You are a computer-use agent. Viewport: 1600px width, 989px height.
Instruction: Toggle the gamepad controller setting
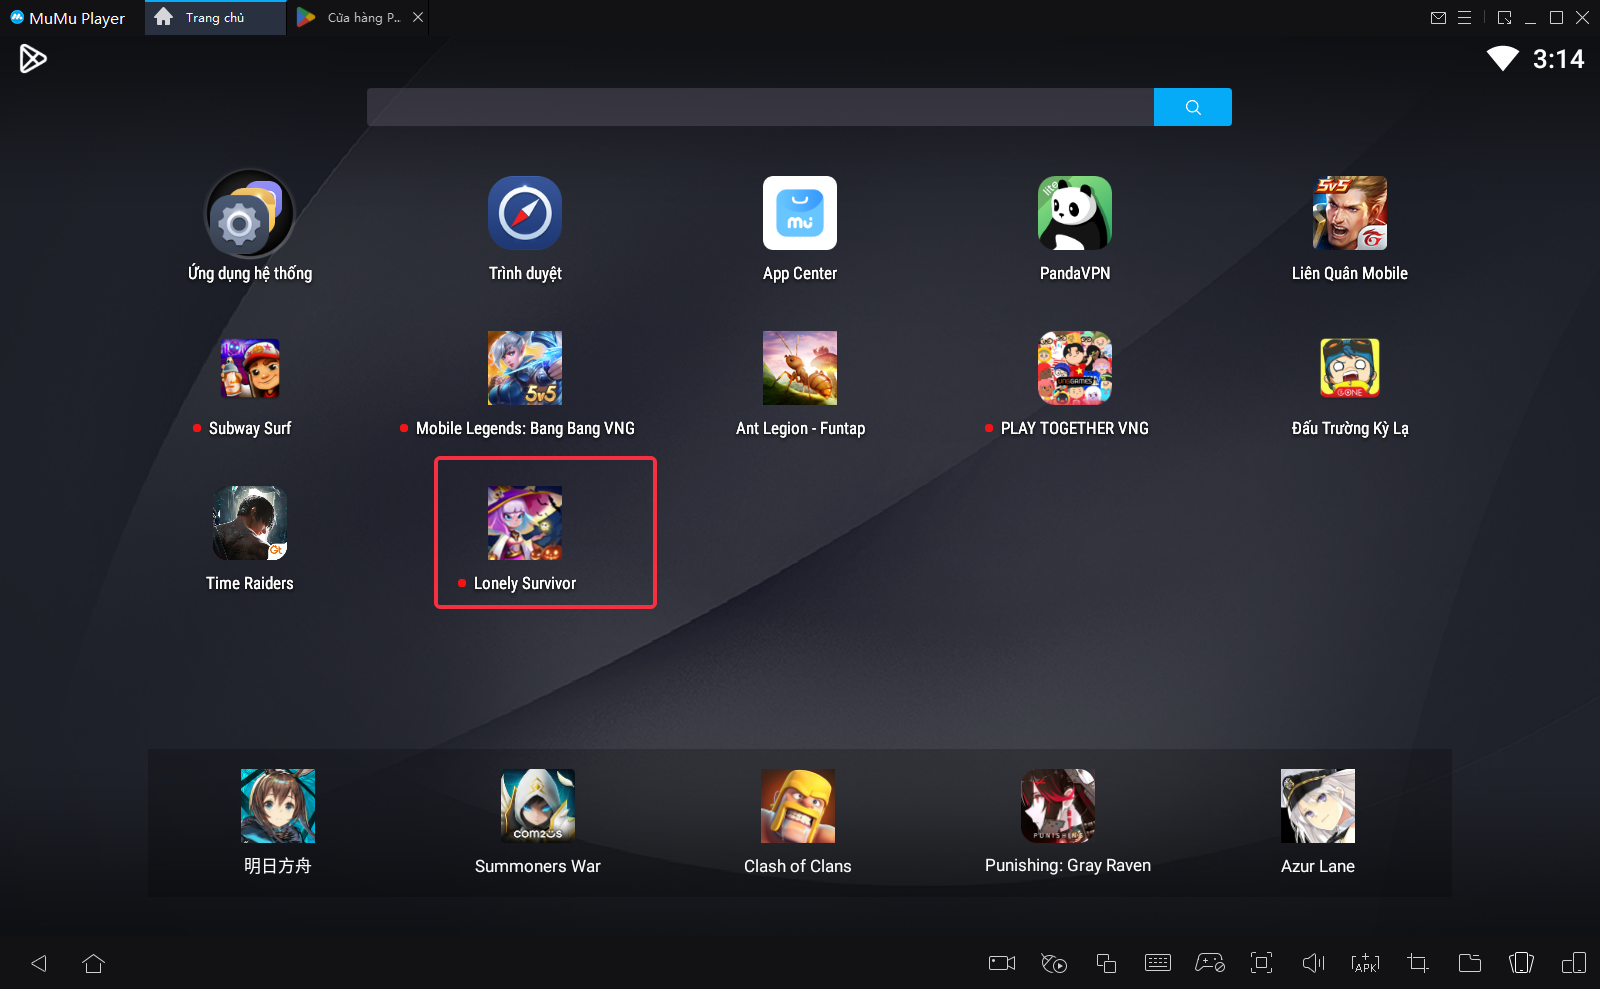pyautogui.click(x=1209, y=963)
